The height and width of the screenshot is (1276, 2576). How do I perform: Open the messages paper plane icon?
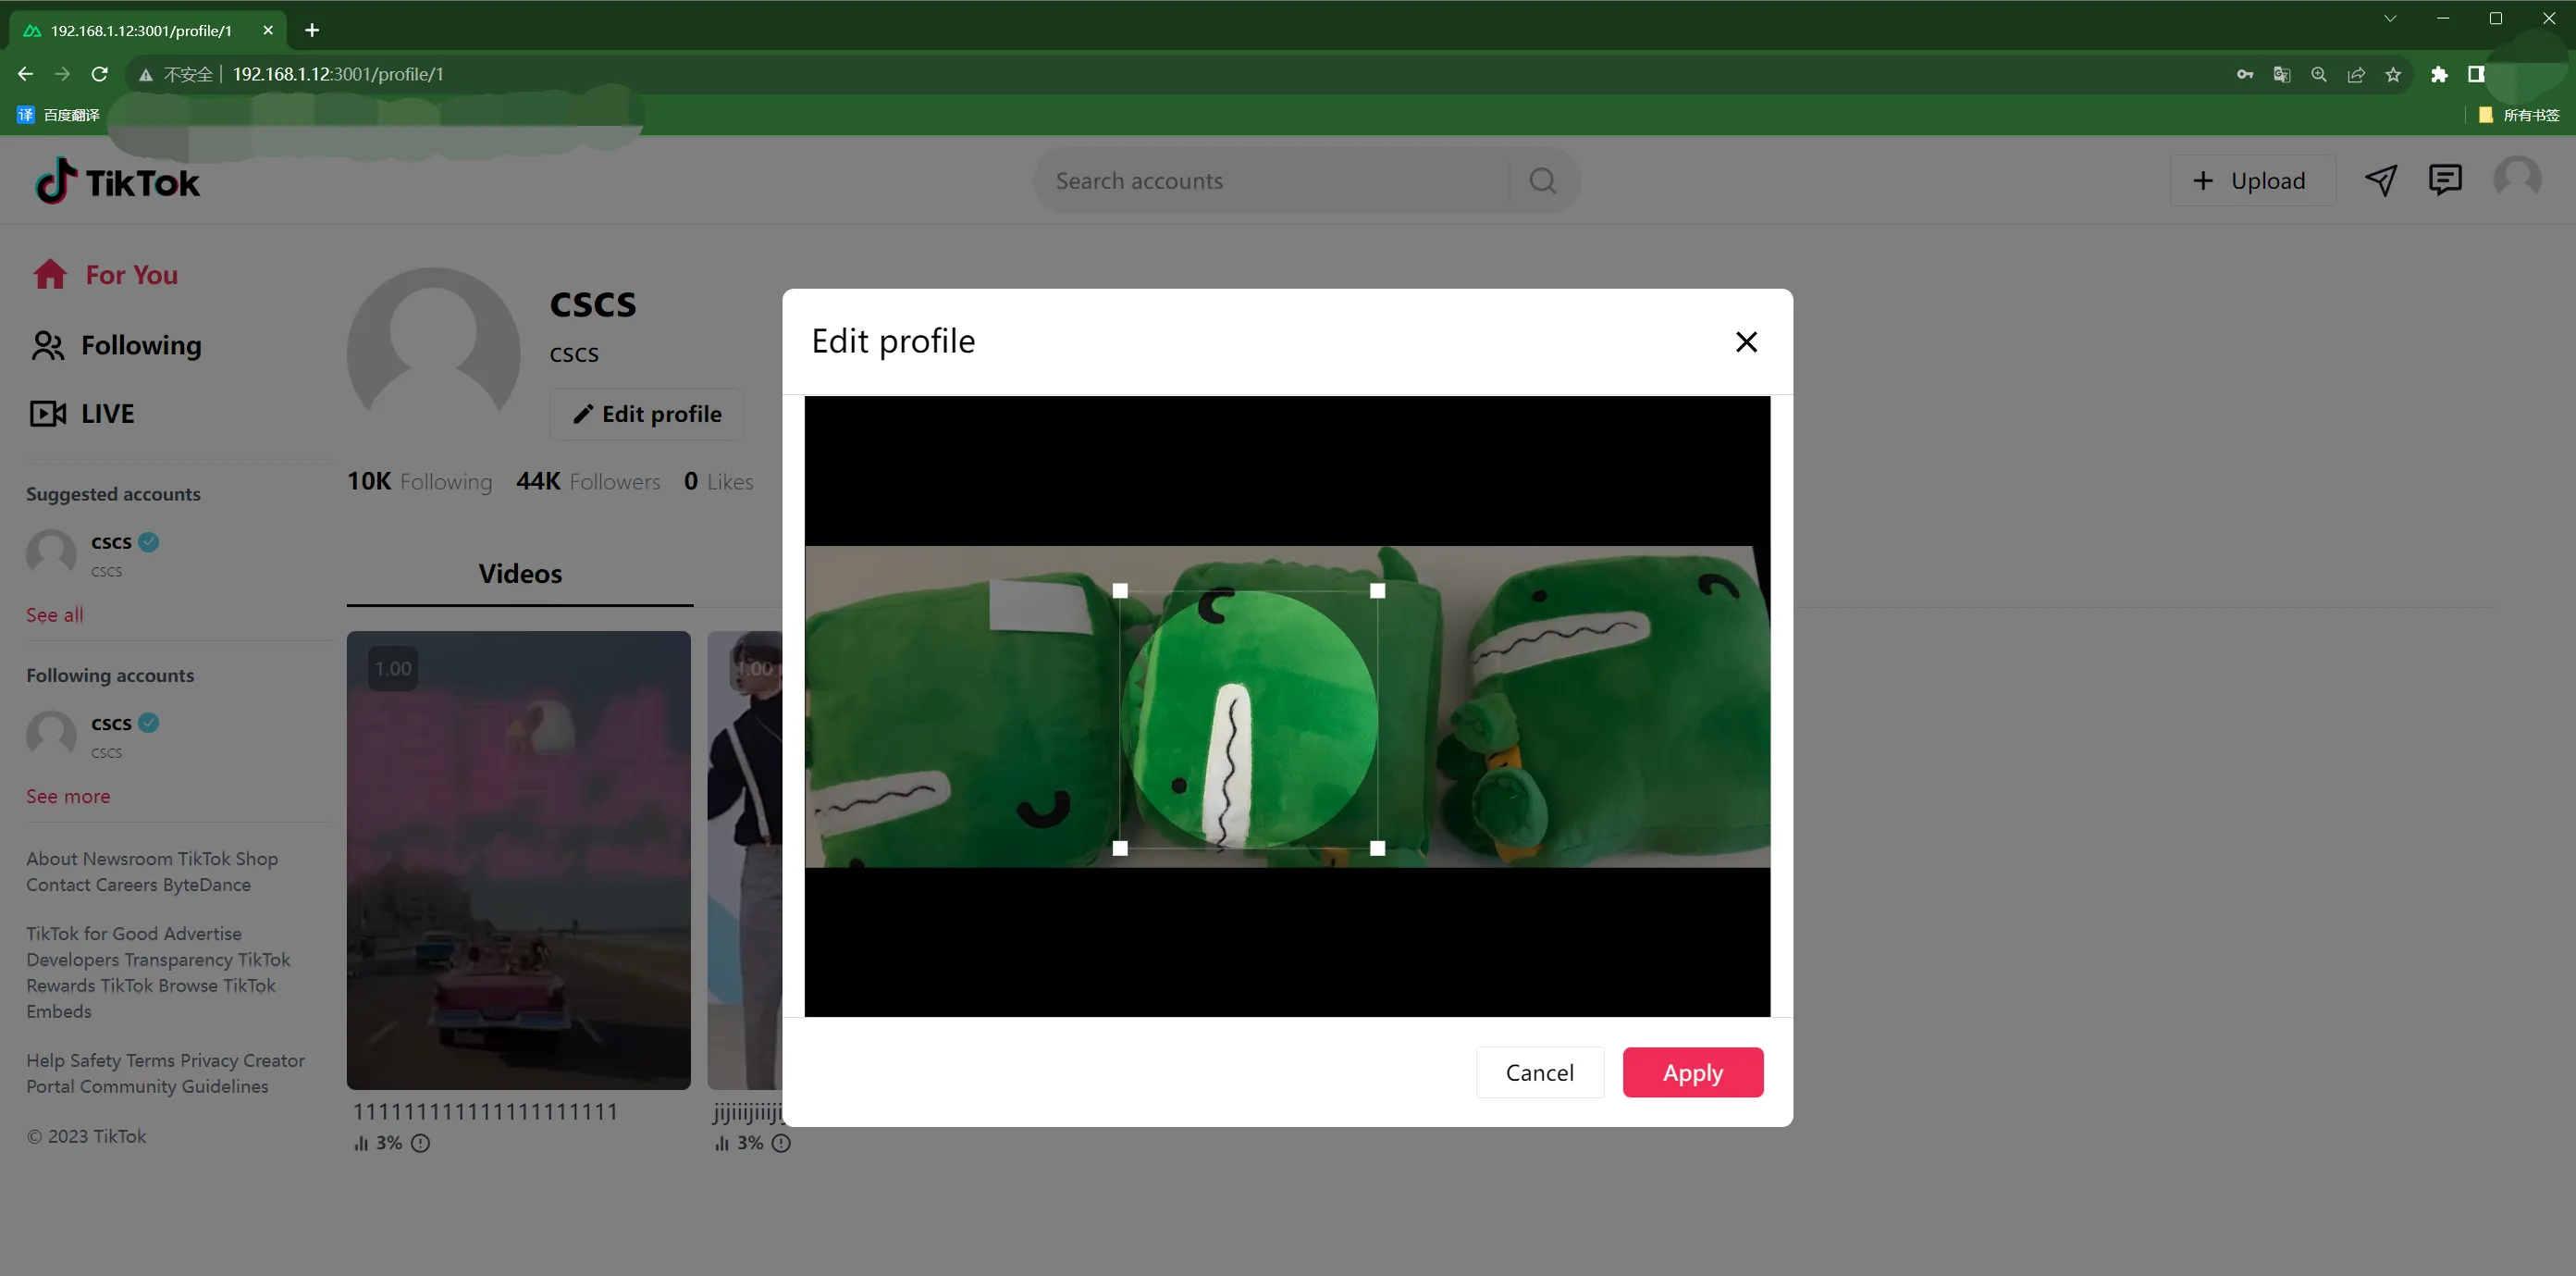click(2380, 180)
